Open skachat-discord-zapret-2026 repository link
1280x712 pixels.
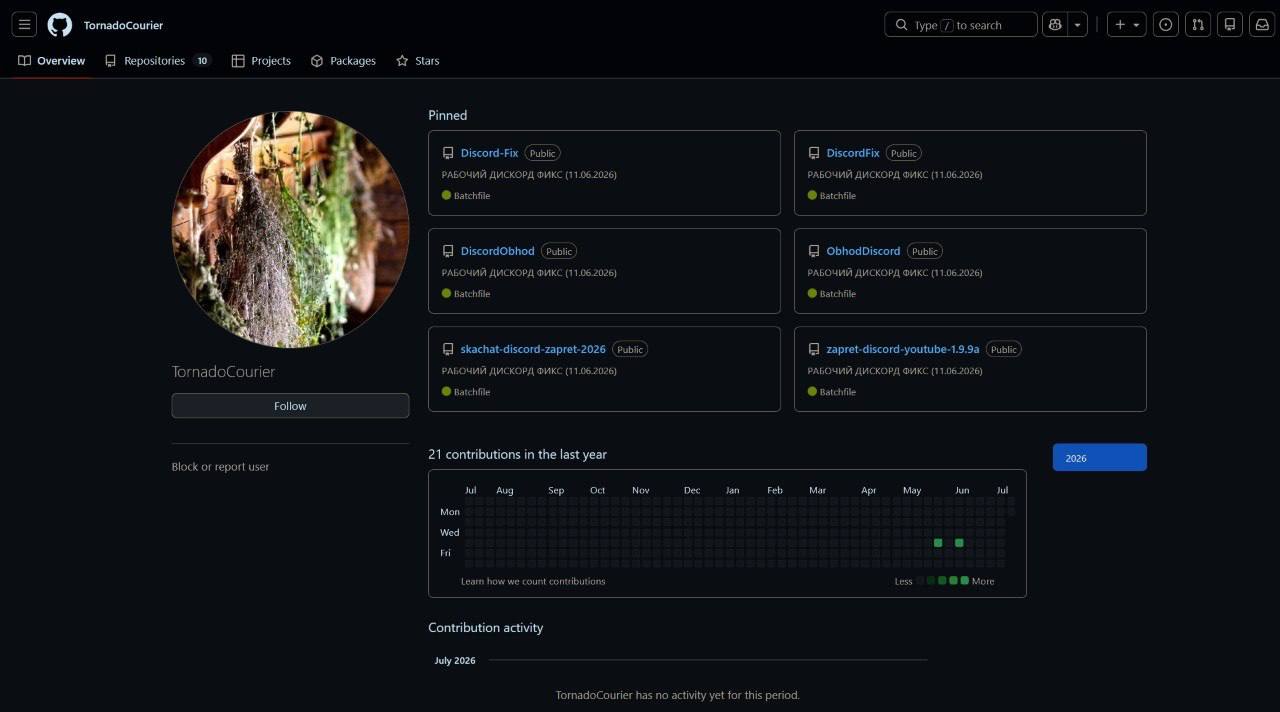[533, 349]
